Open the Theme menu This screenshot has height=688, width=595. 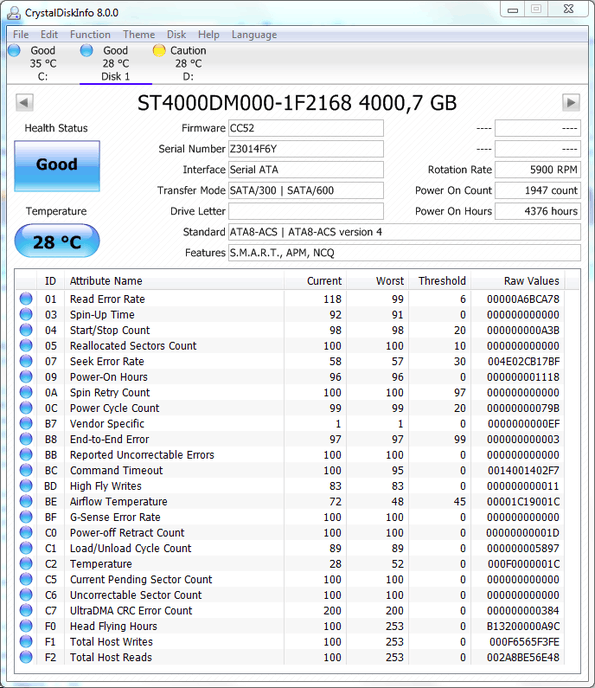pyautogui.click(x=139, y=35)
